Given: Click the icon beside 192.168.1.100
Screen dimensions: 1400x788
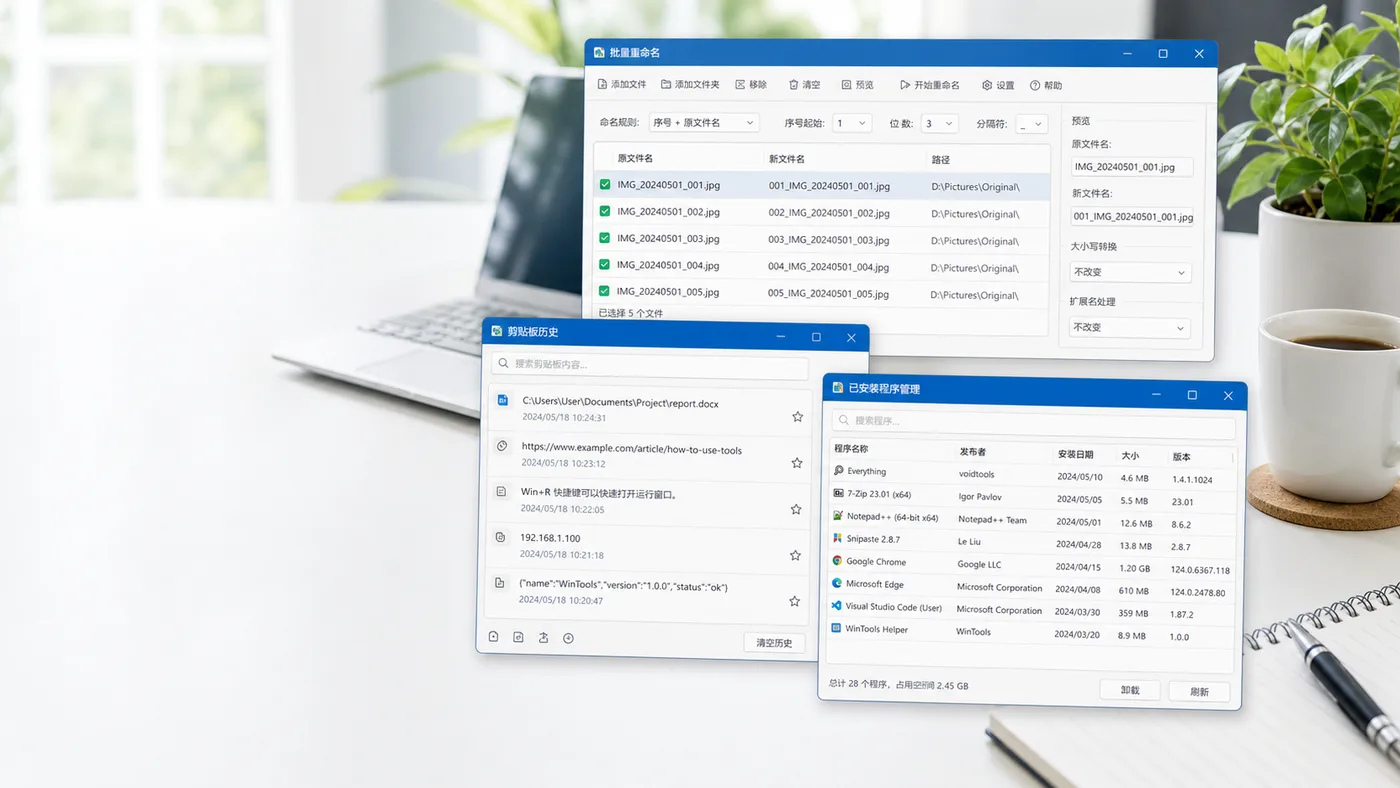Looking at the screenshot, I should click(501, 537).
